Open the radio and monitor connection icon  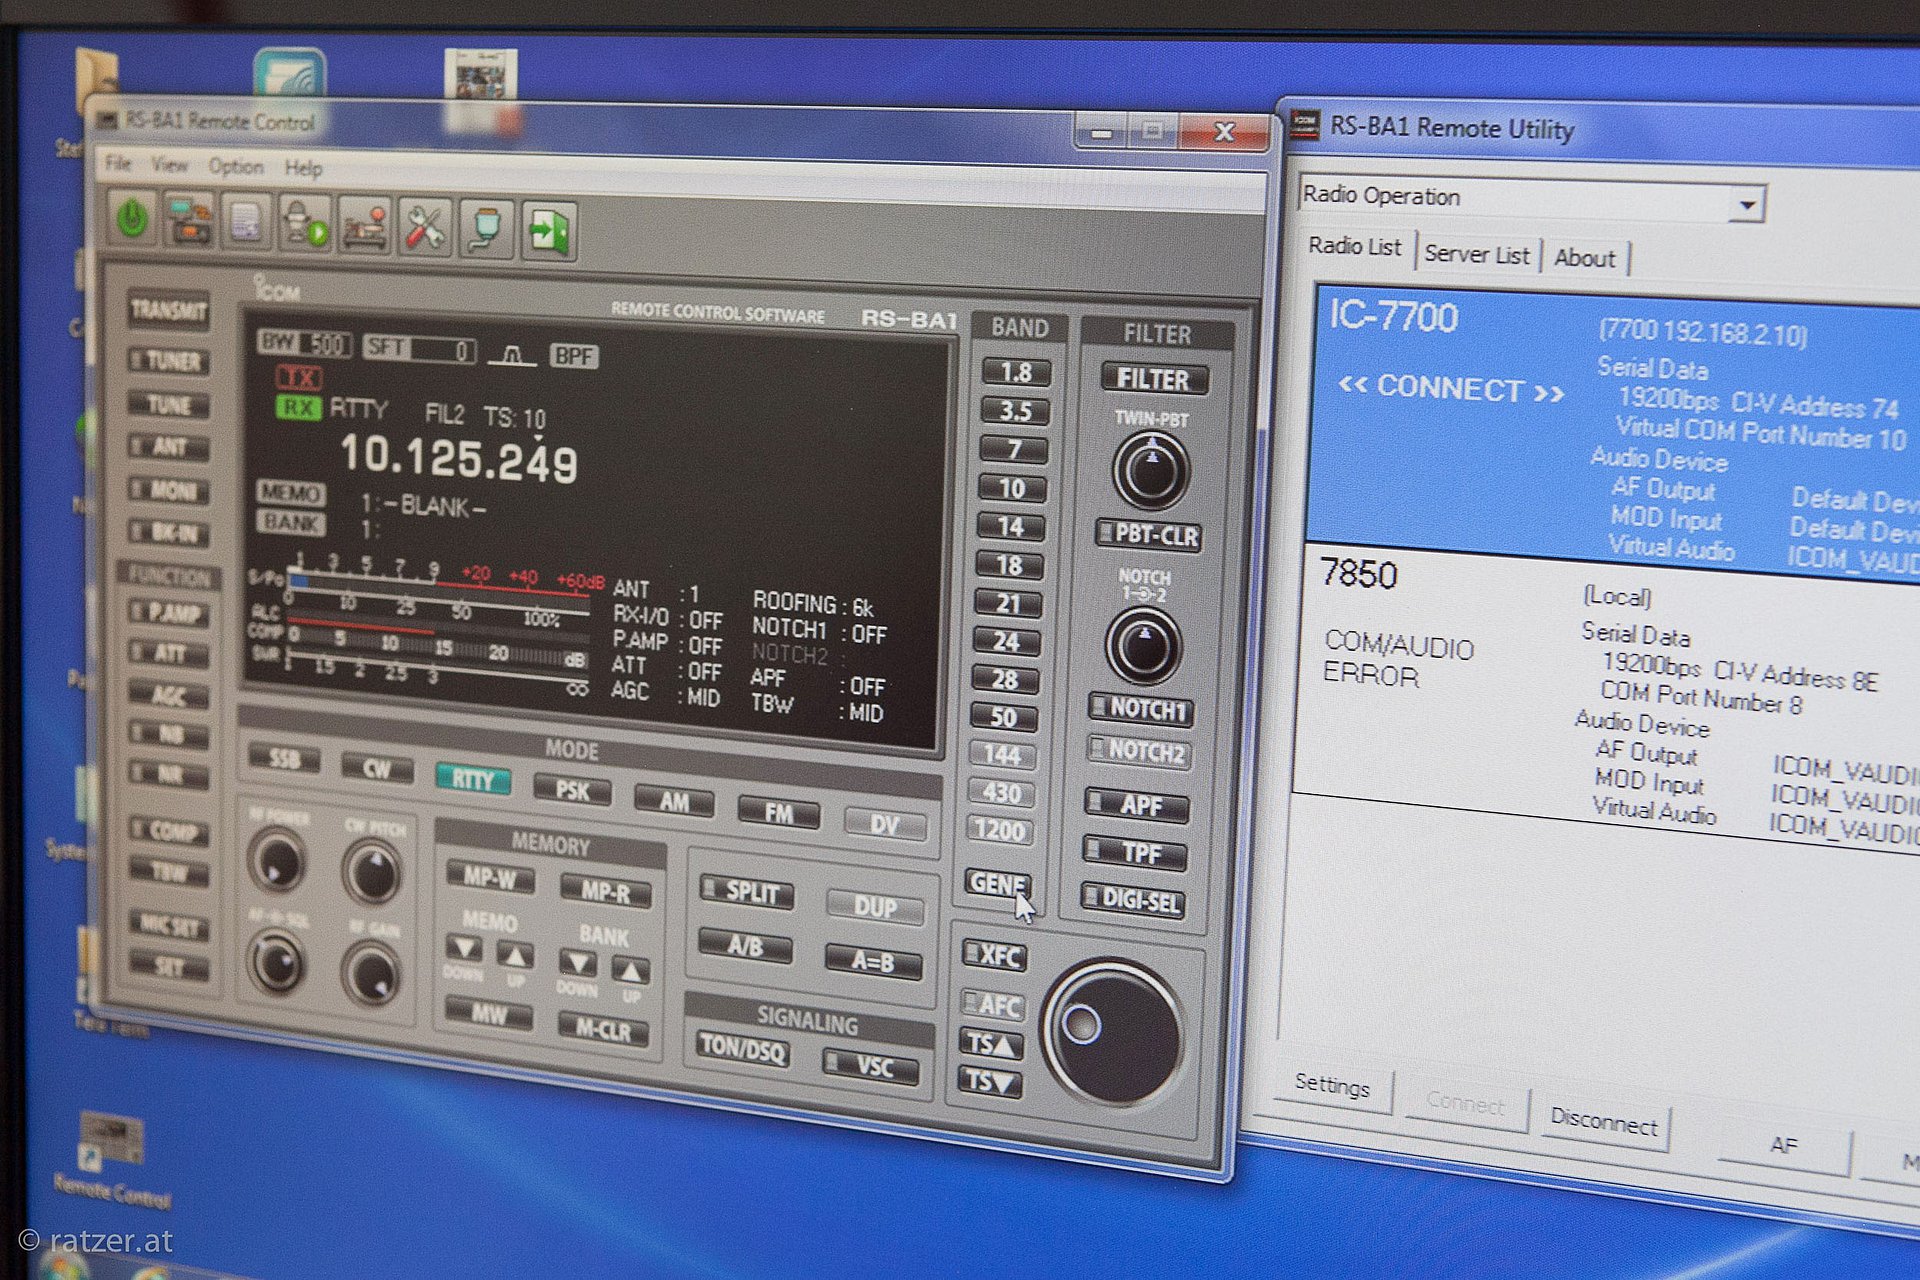tap(190, 220)
